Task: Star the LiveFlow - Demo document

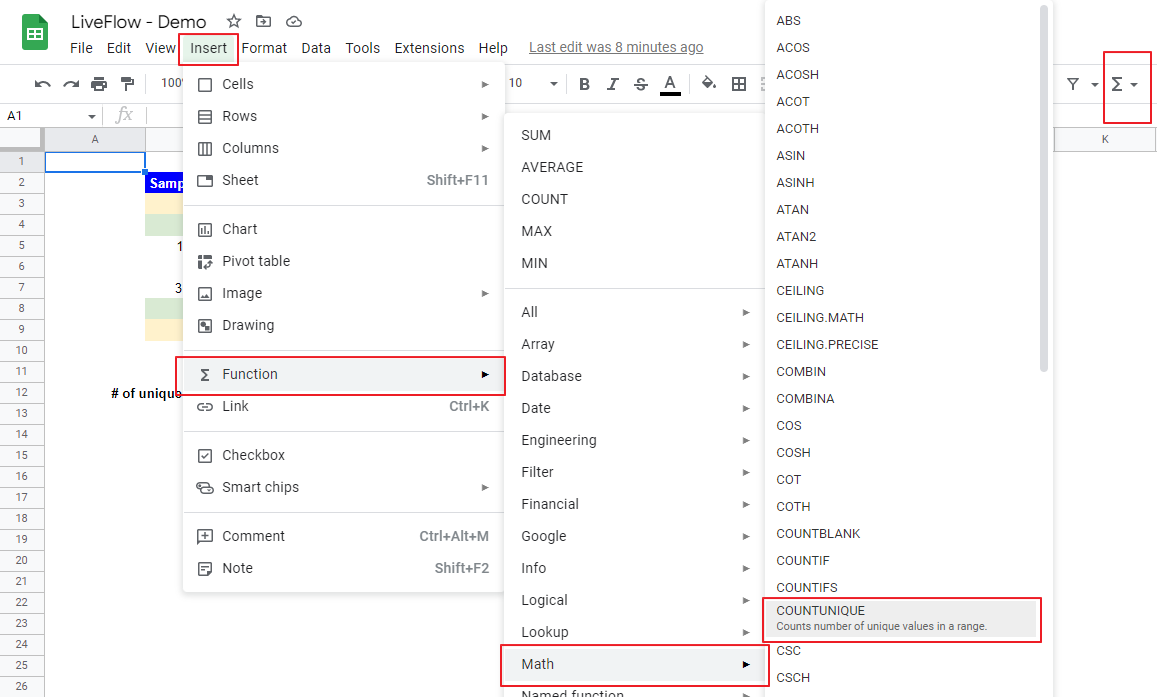Action: [234, 21]
